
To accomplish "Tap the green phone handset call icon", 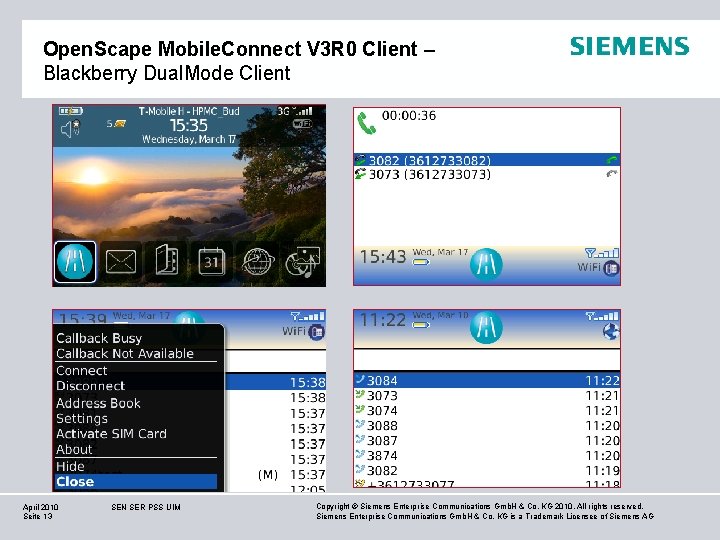I will [x=366, y=123].
